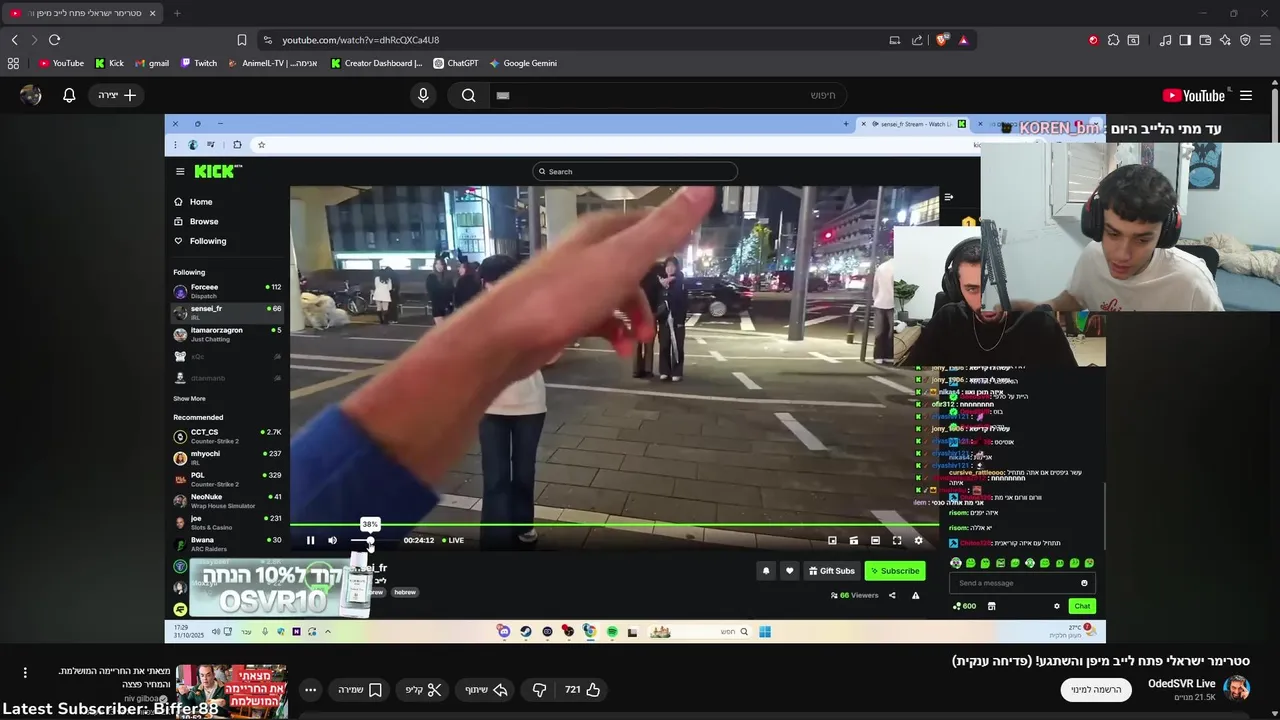
Task: Open the apps grid in bookmarks bar
Action: click(13, 63)
